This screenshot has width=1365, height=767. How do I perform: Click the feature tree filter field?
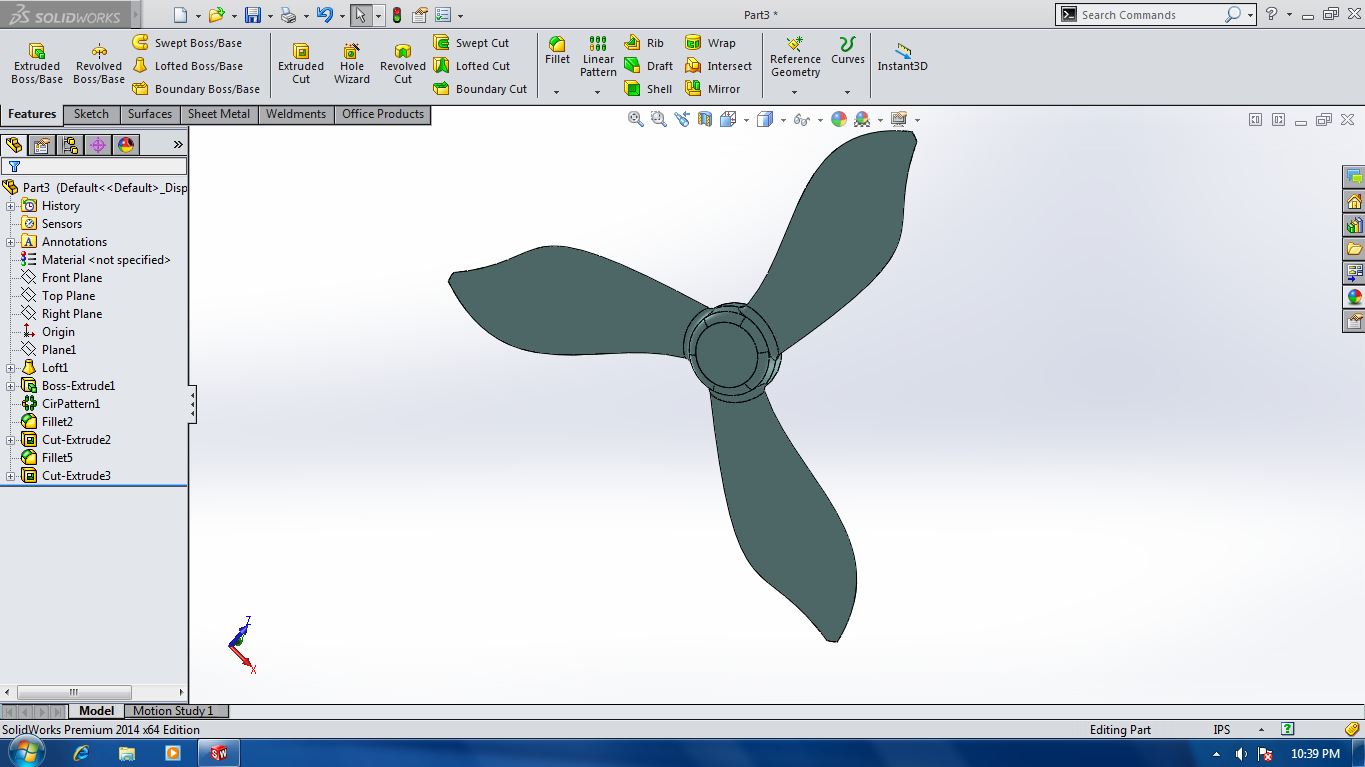94,166
